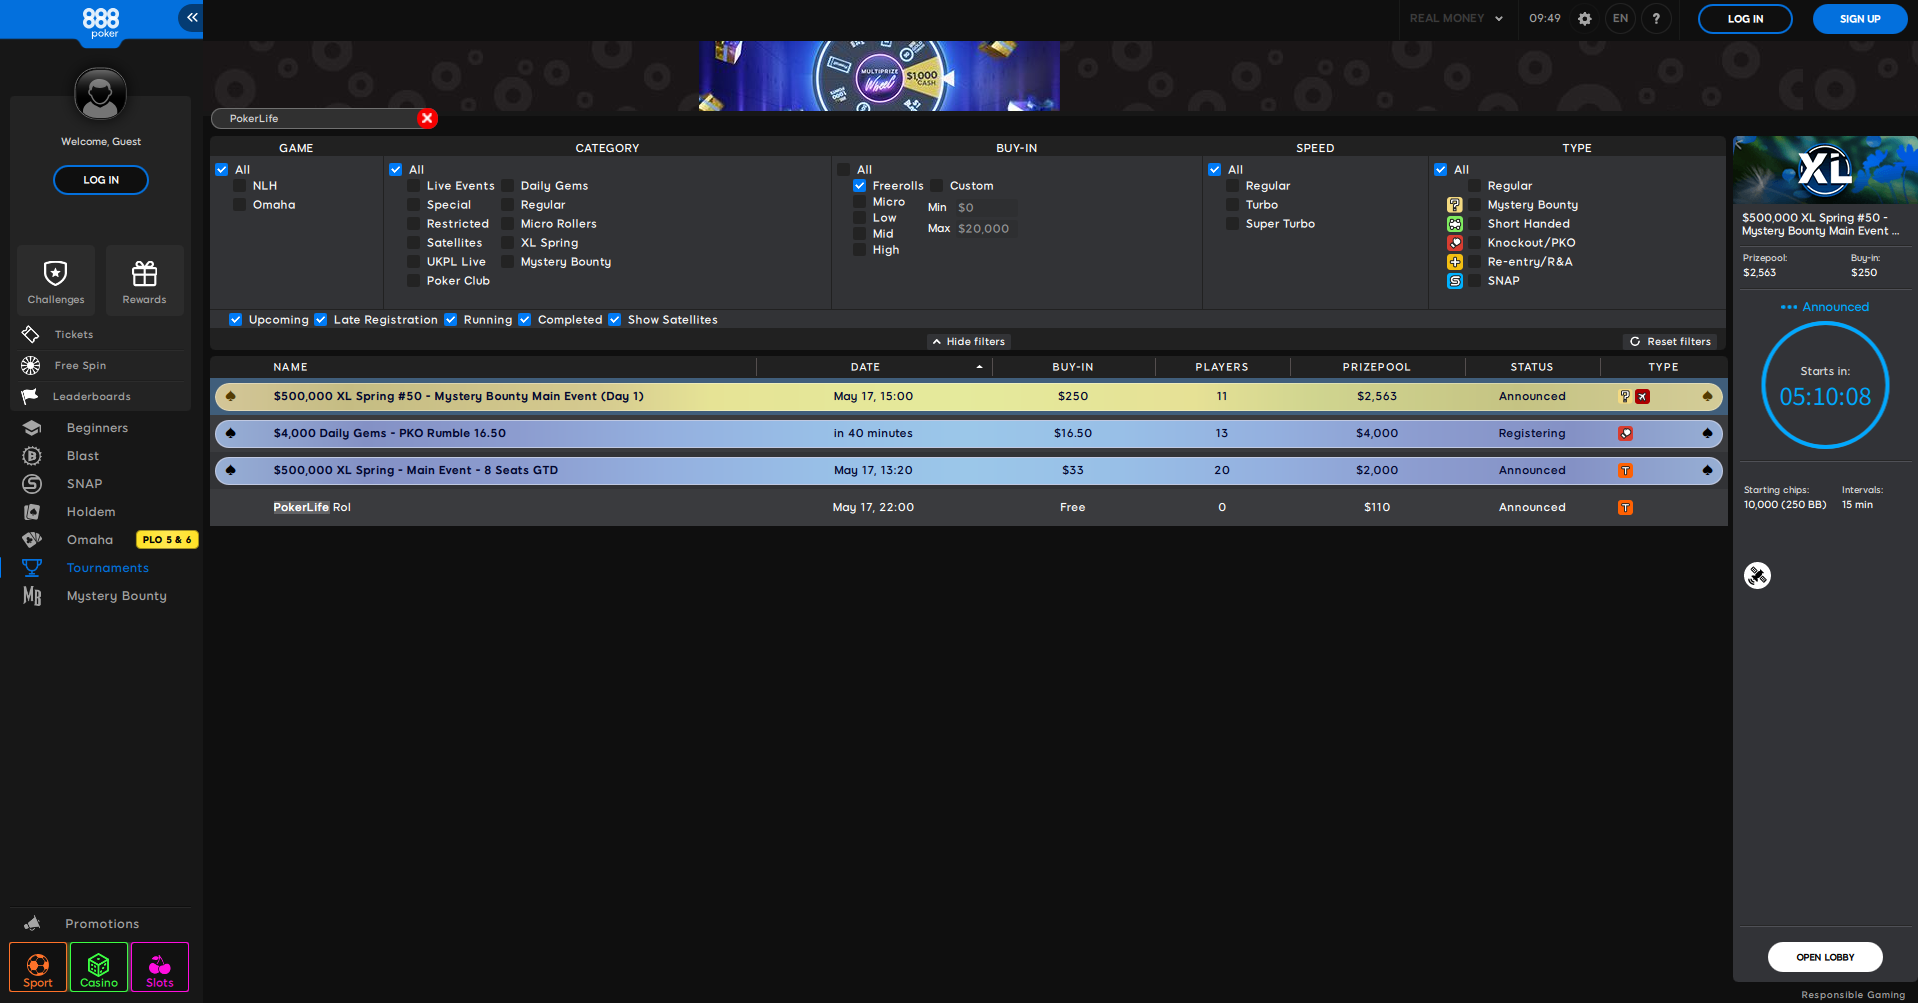The image size is (1918, 1003).
Task: Click the knockout type icon in the Daily Gems row
Action: (1626, 433)
